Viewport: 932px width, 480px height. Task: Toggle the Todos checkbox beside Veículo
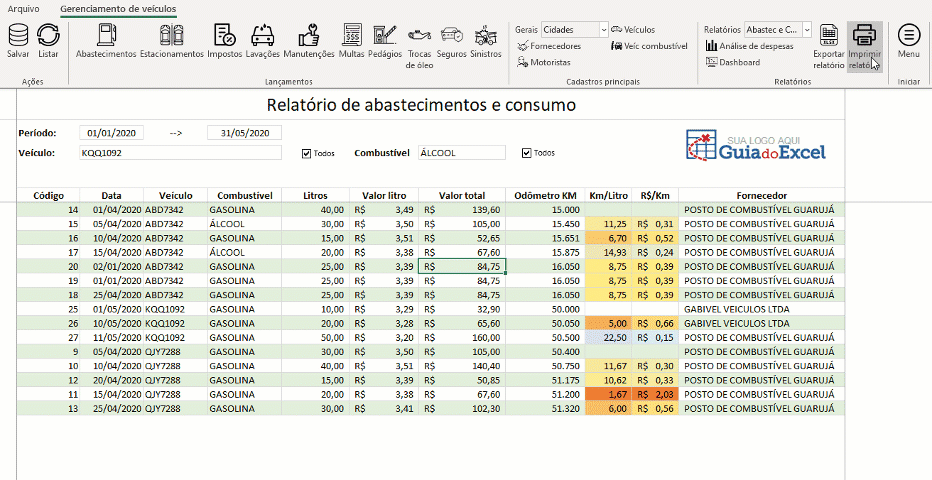pos(307,153)
